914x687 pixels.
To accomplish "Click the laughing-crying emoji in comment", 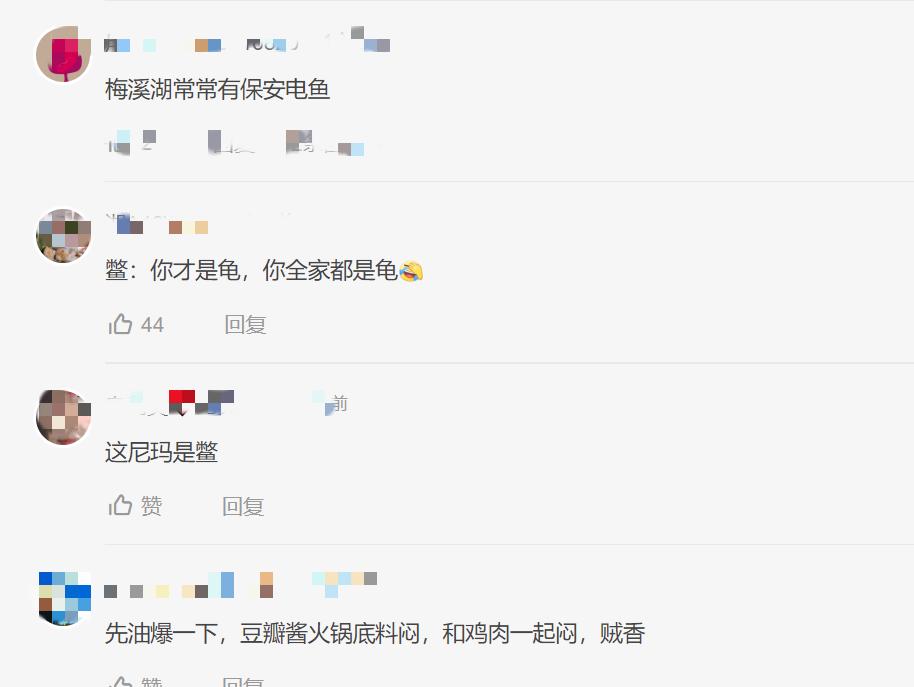I will [411, 271].
